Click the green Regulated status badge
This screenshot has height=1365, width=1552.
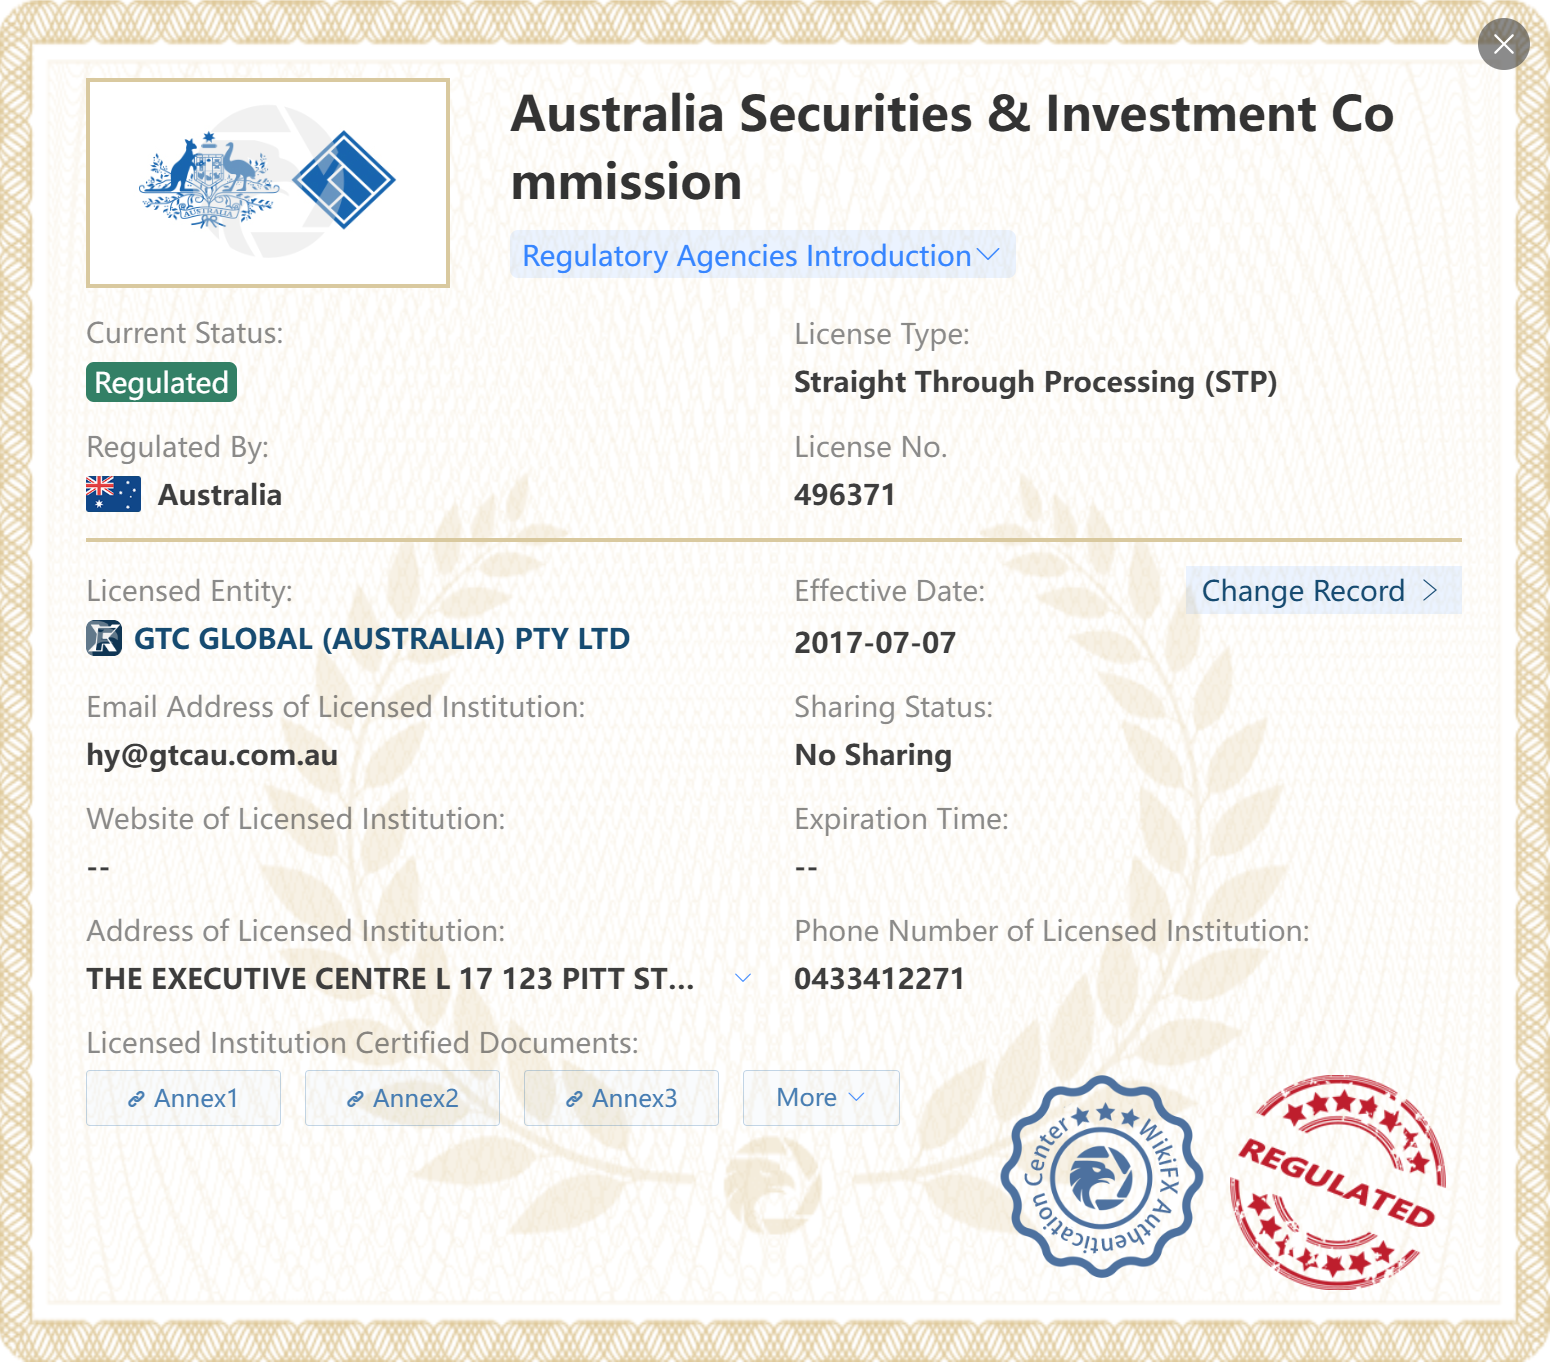161,383
